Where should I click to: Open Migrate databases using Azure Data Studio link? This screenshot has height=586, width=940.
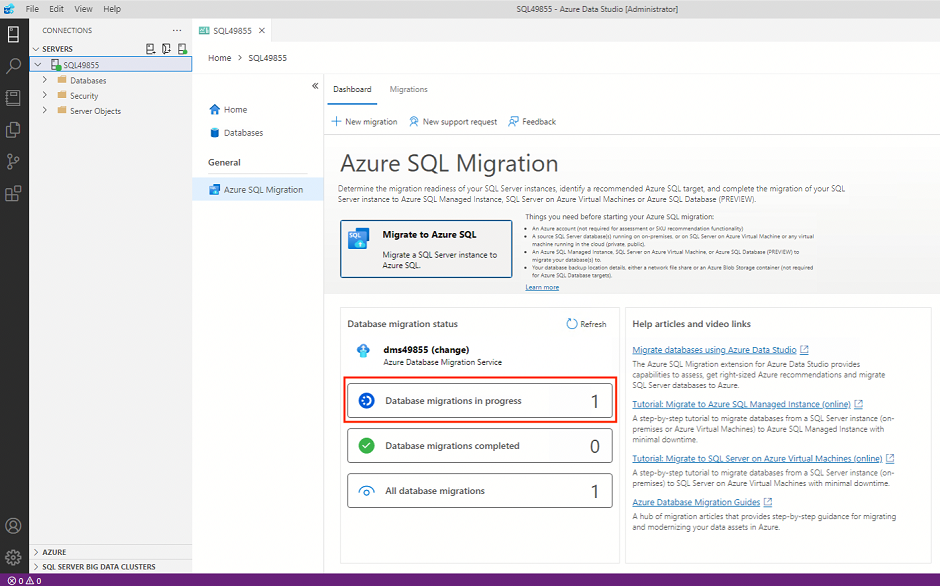coord(714,350)
